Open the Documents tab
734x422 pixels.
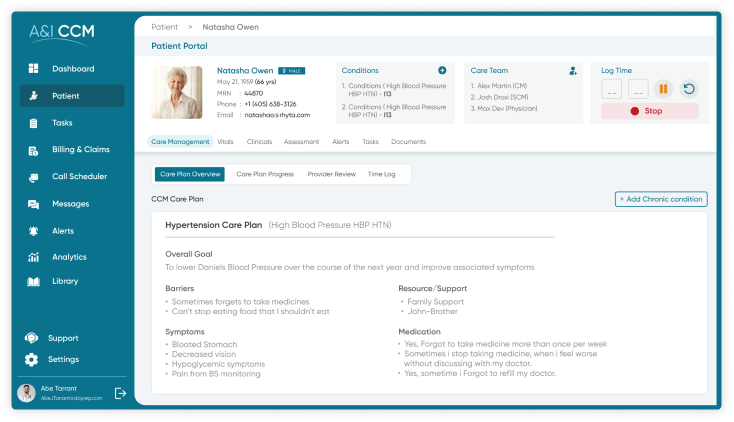[409, 141]
